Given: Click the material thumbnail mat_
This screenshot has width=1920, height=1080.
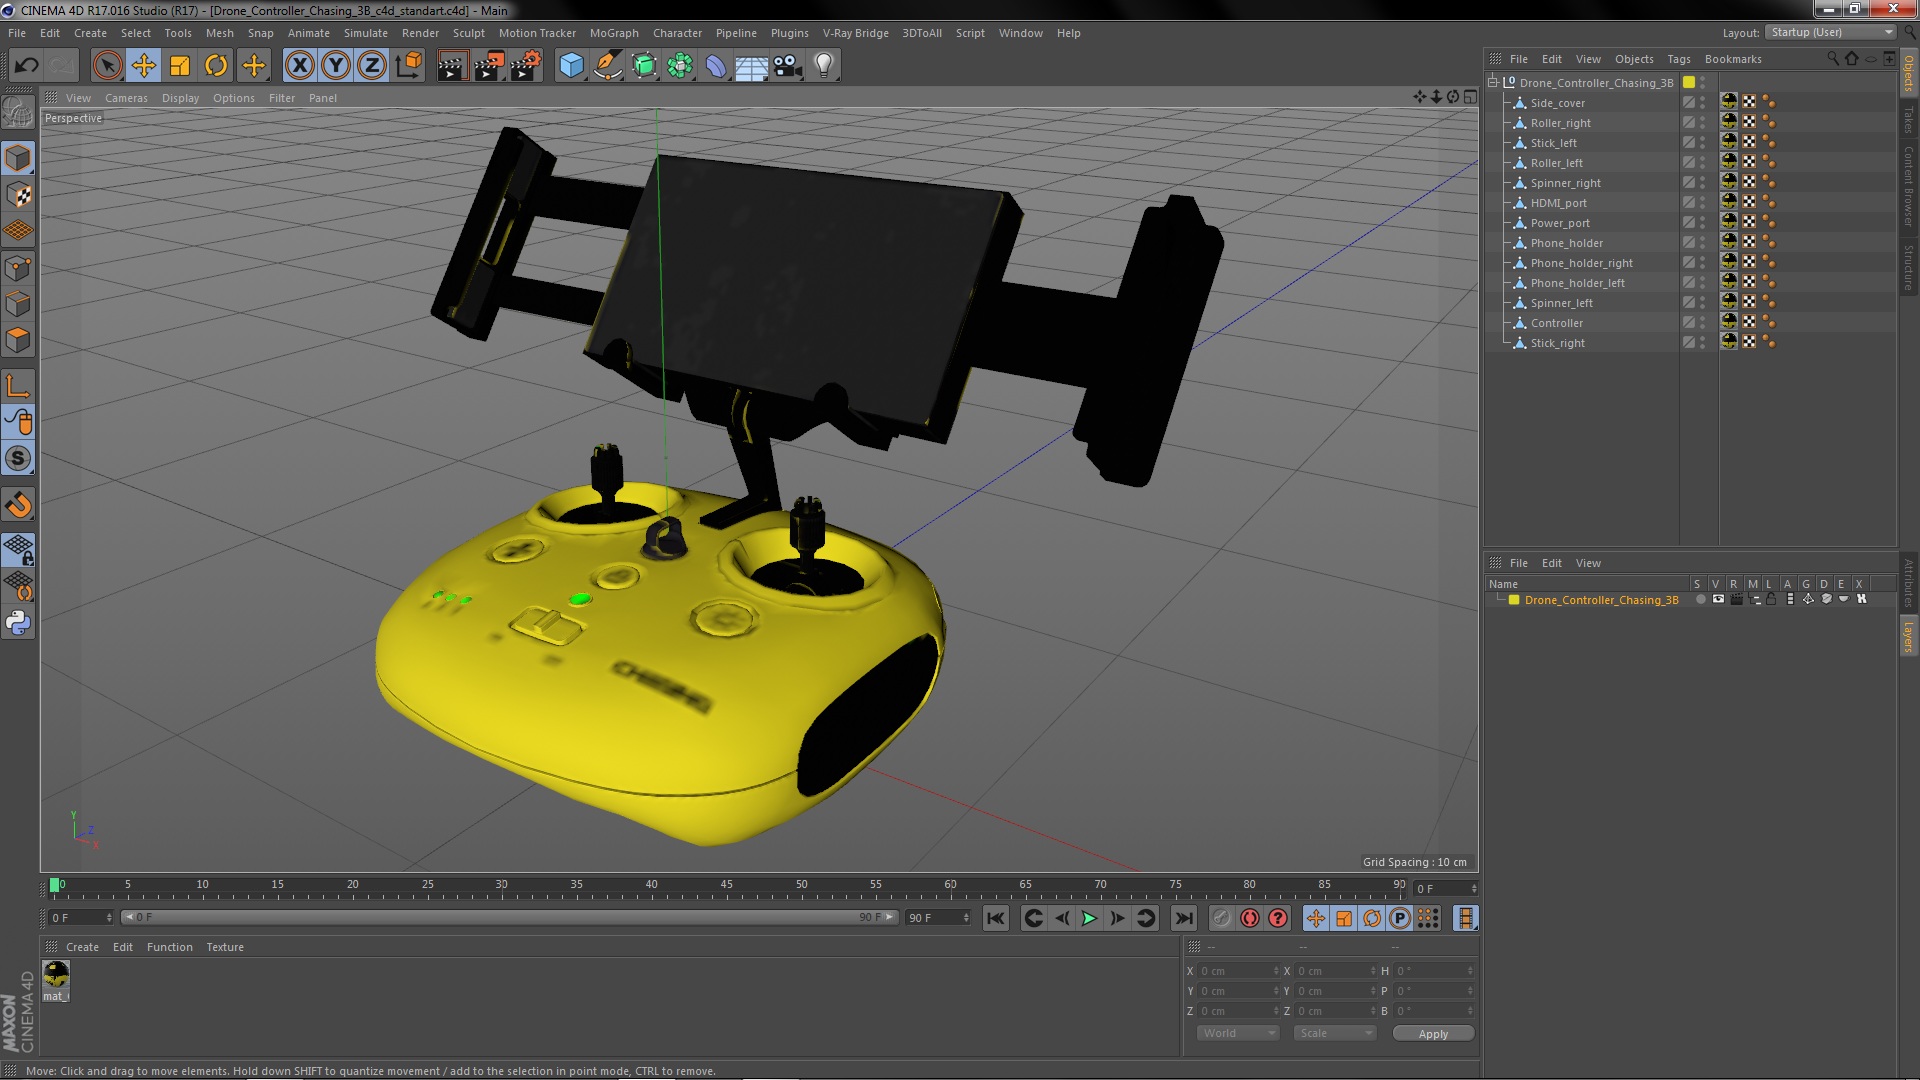Looking at the screenshot, I should (56, 975).
